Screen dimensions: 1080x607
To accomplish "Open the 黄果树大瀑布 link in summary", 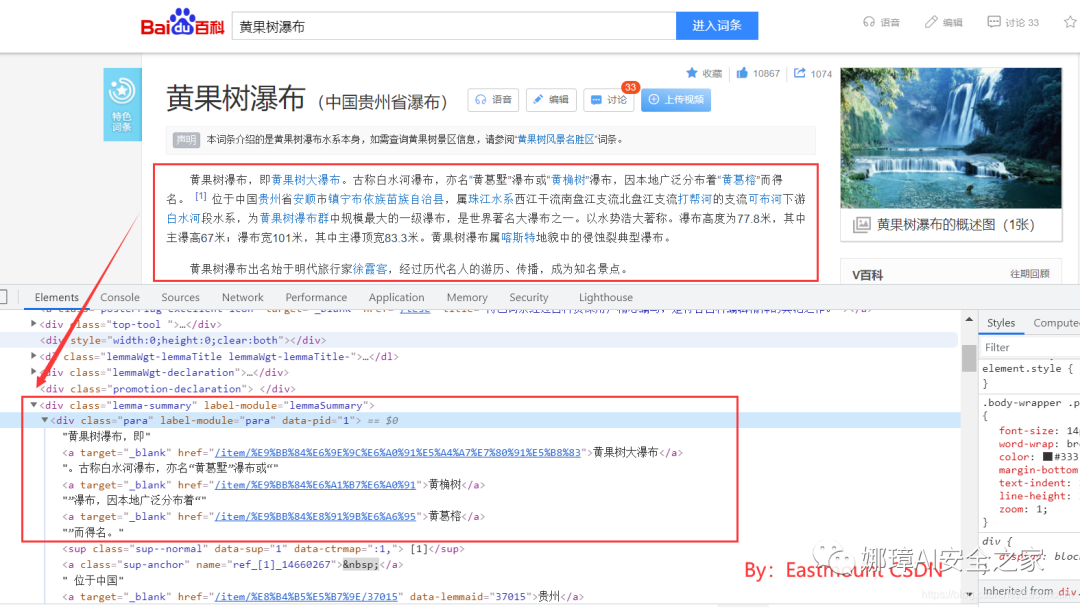I will [306, 180].
